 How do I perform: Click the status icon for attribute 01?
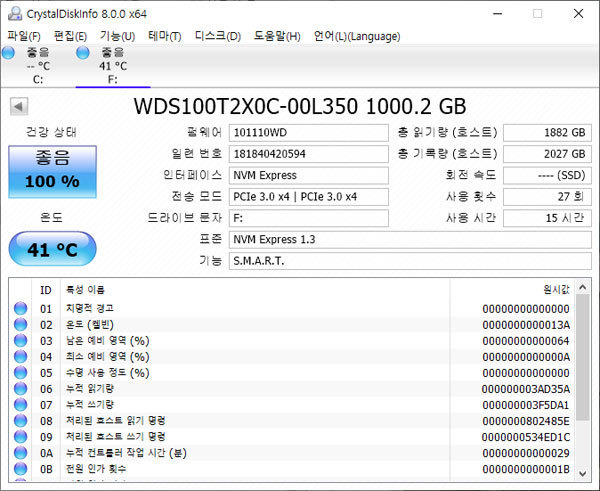tap(21, 308)
